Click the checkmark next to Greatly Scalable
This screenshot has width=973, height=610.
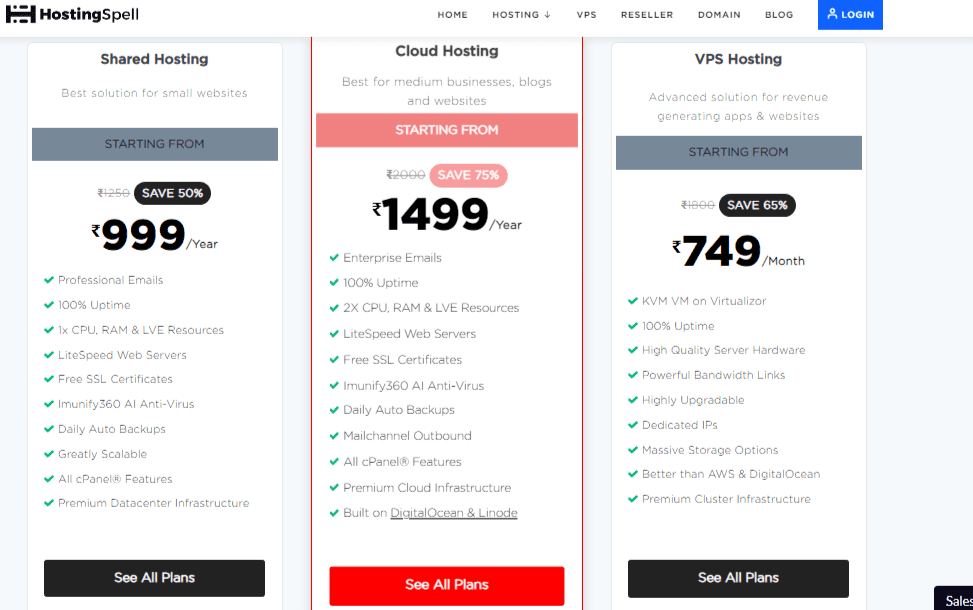[x=49, y=454]
